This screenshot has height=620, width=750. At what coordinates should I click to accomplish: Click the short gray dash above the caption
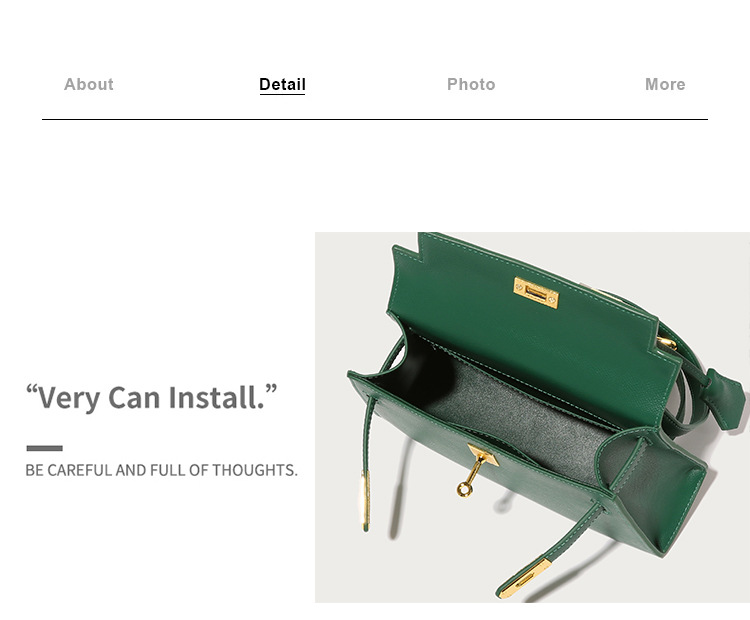tap(44, 448)
